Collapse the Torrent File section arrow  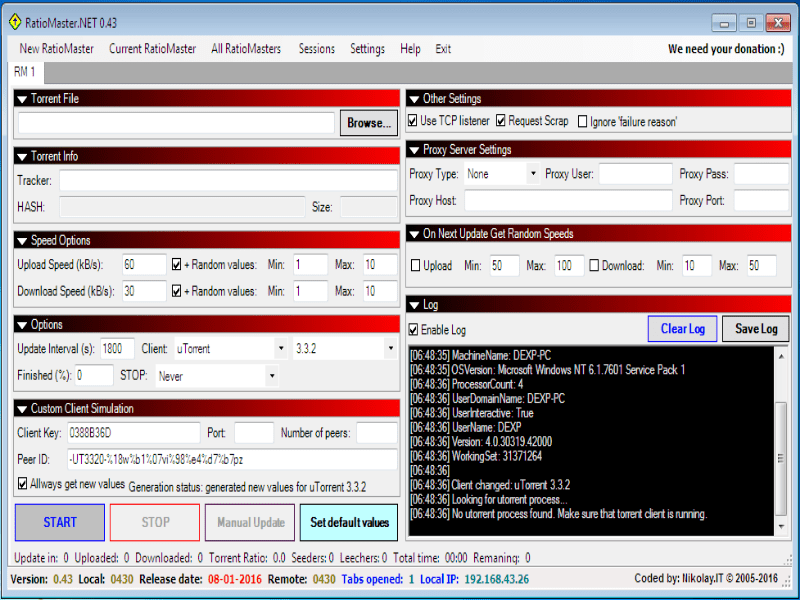point(22,99)
